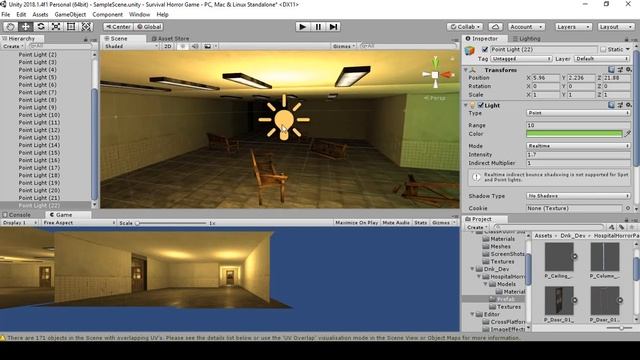This screenshot has width=640, height=360.
Task: Open the Scene Gizmos dropdown
Action: (x=344, y=46)
